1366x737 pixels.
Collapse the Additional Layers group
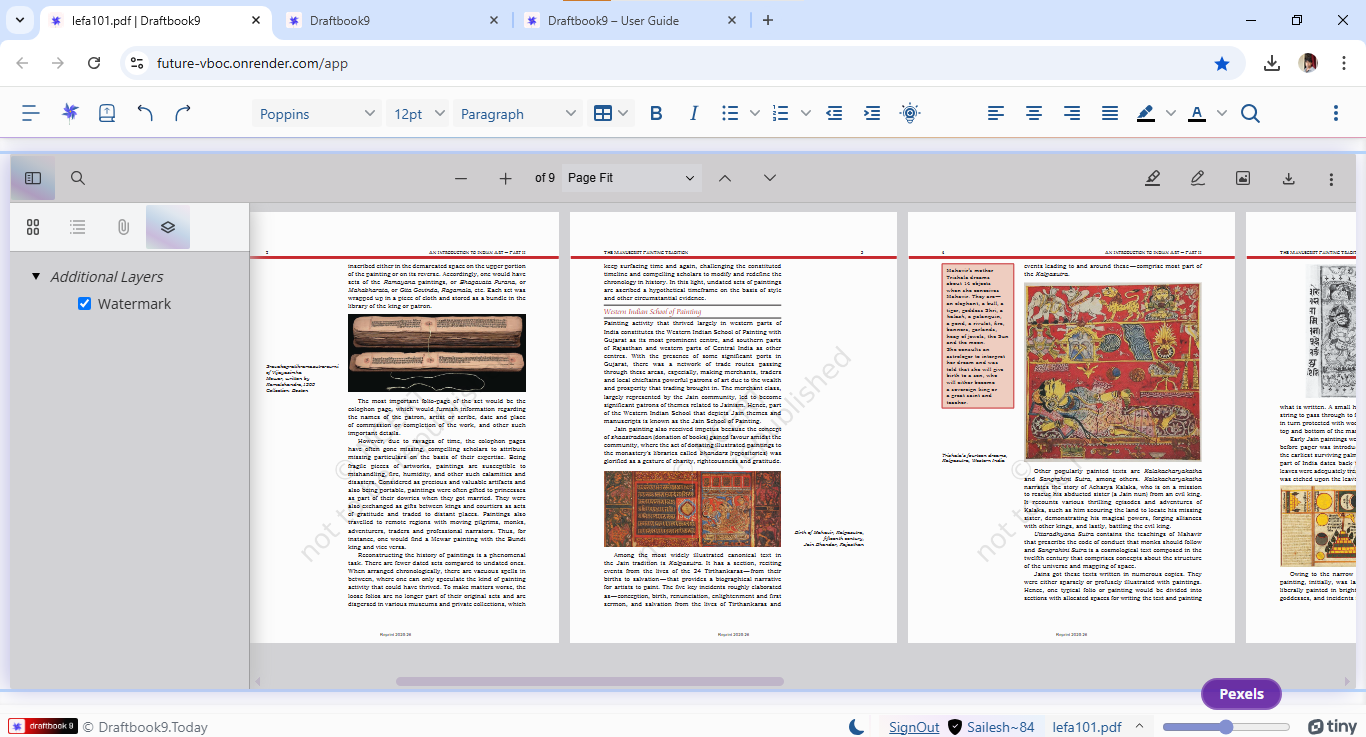(36, 276)
